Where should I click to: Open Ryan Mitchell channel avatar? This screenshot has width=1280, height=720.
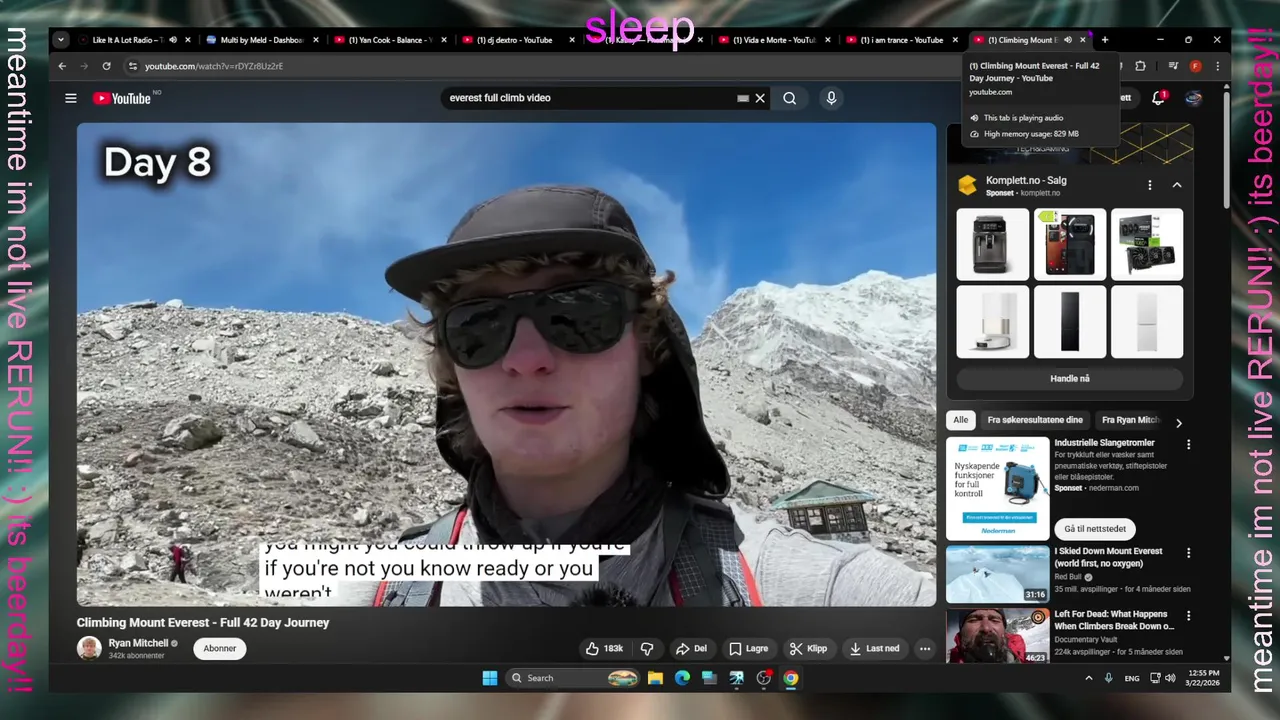[89, 648]
